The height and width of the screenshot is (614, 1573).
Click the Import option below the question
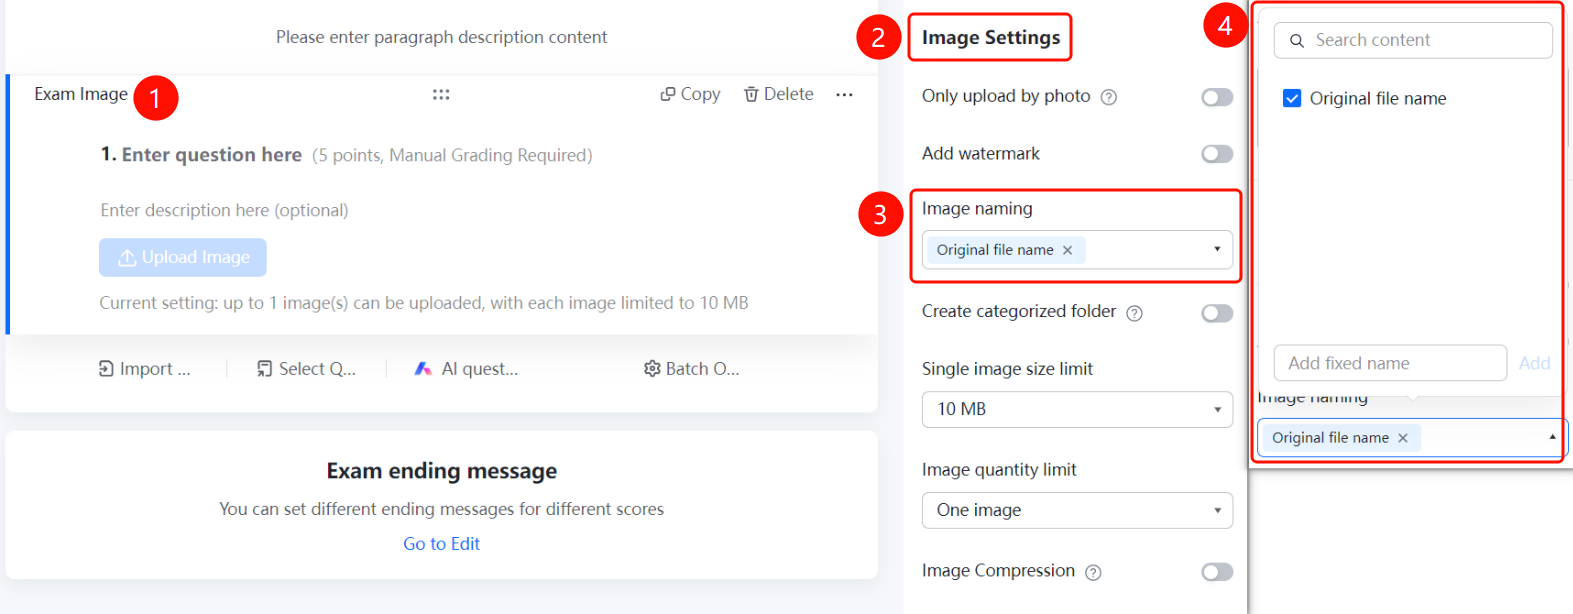coord(144,369)
